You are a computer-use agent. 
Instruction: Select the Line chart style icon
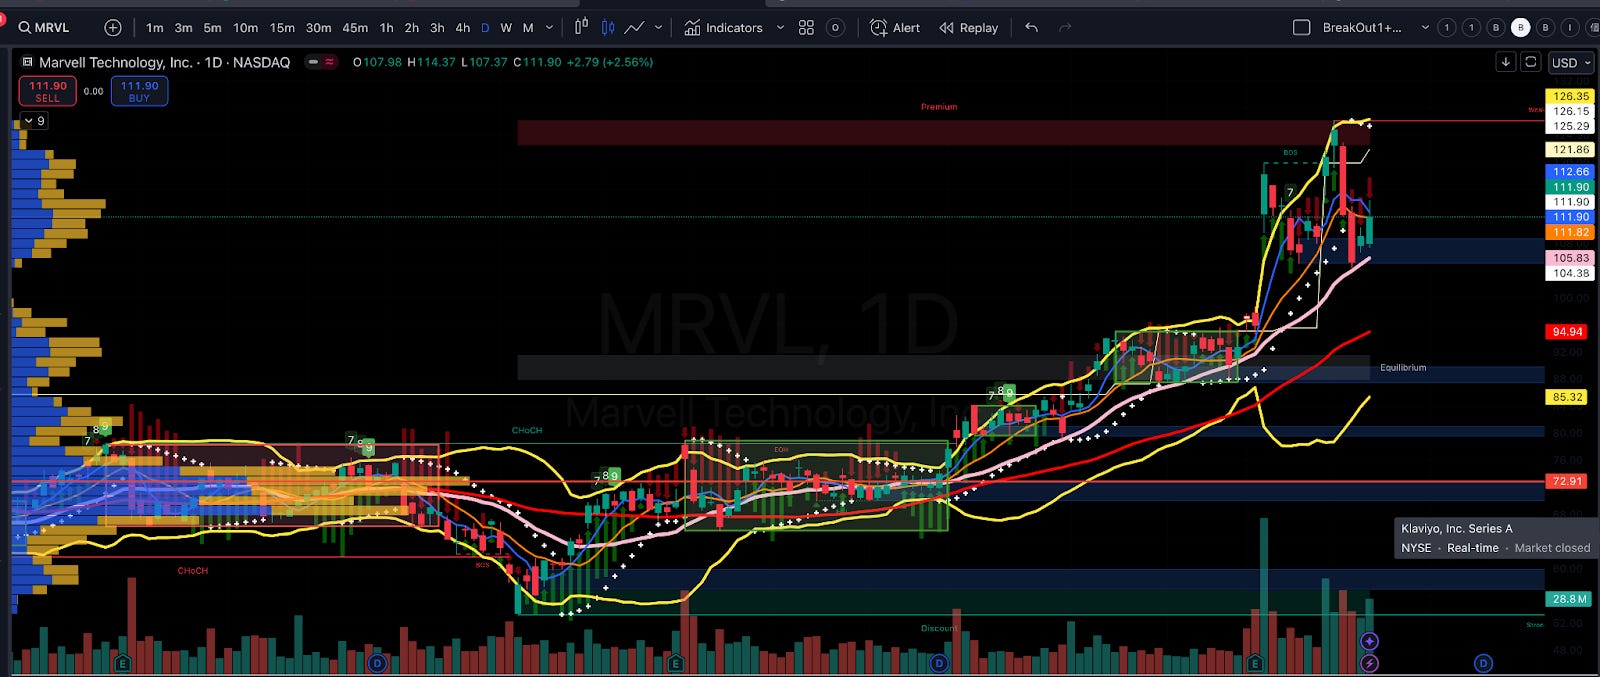(634, 28)
